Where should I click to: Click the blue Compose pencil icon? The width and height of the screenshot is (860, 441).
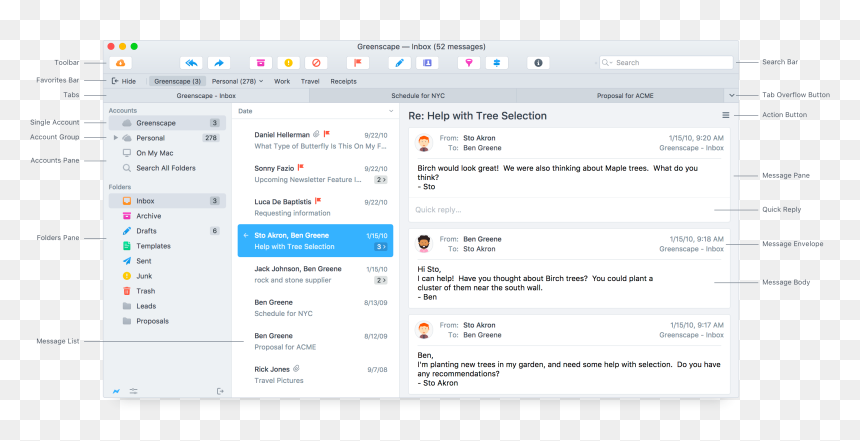400,63
